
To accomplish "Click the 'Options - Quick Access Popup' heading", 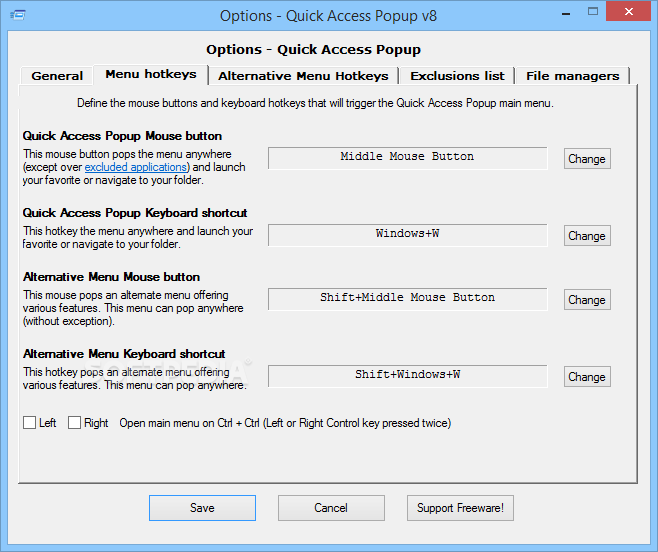I will [x=313, y=50].
